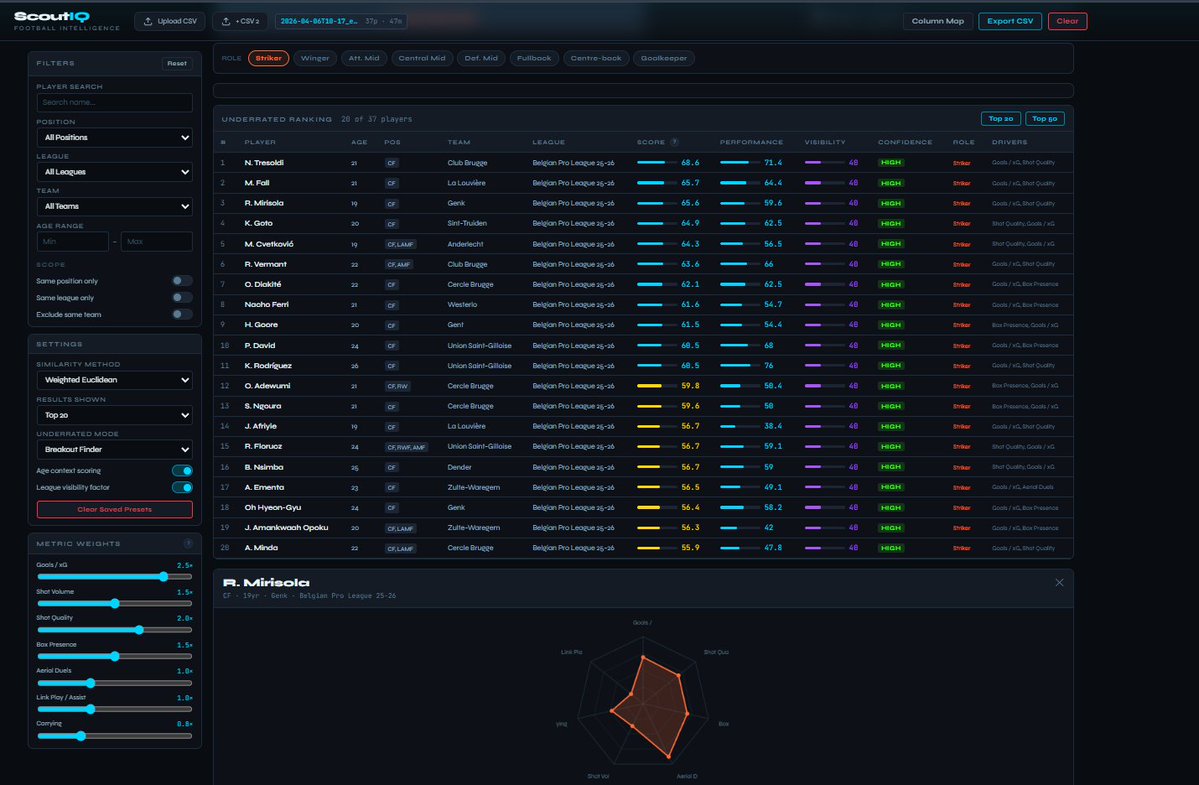
Task: Select player row K. Goto
Action: (643, 223)
